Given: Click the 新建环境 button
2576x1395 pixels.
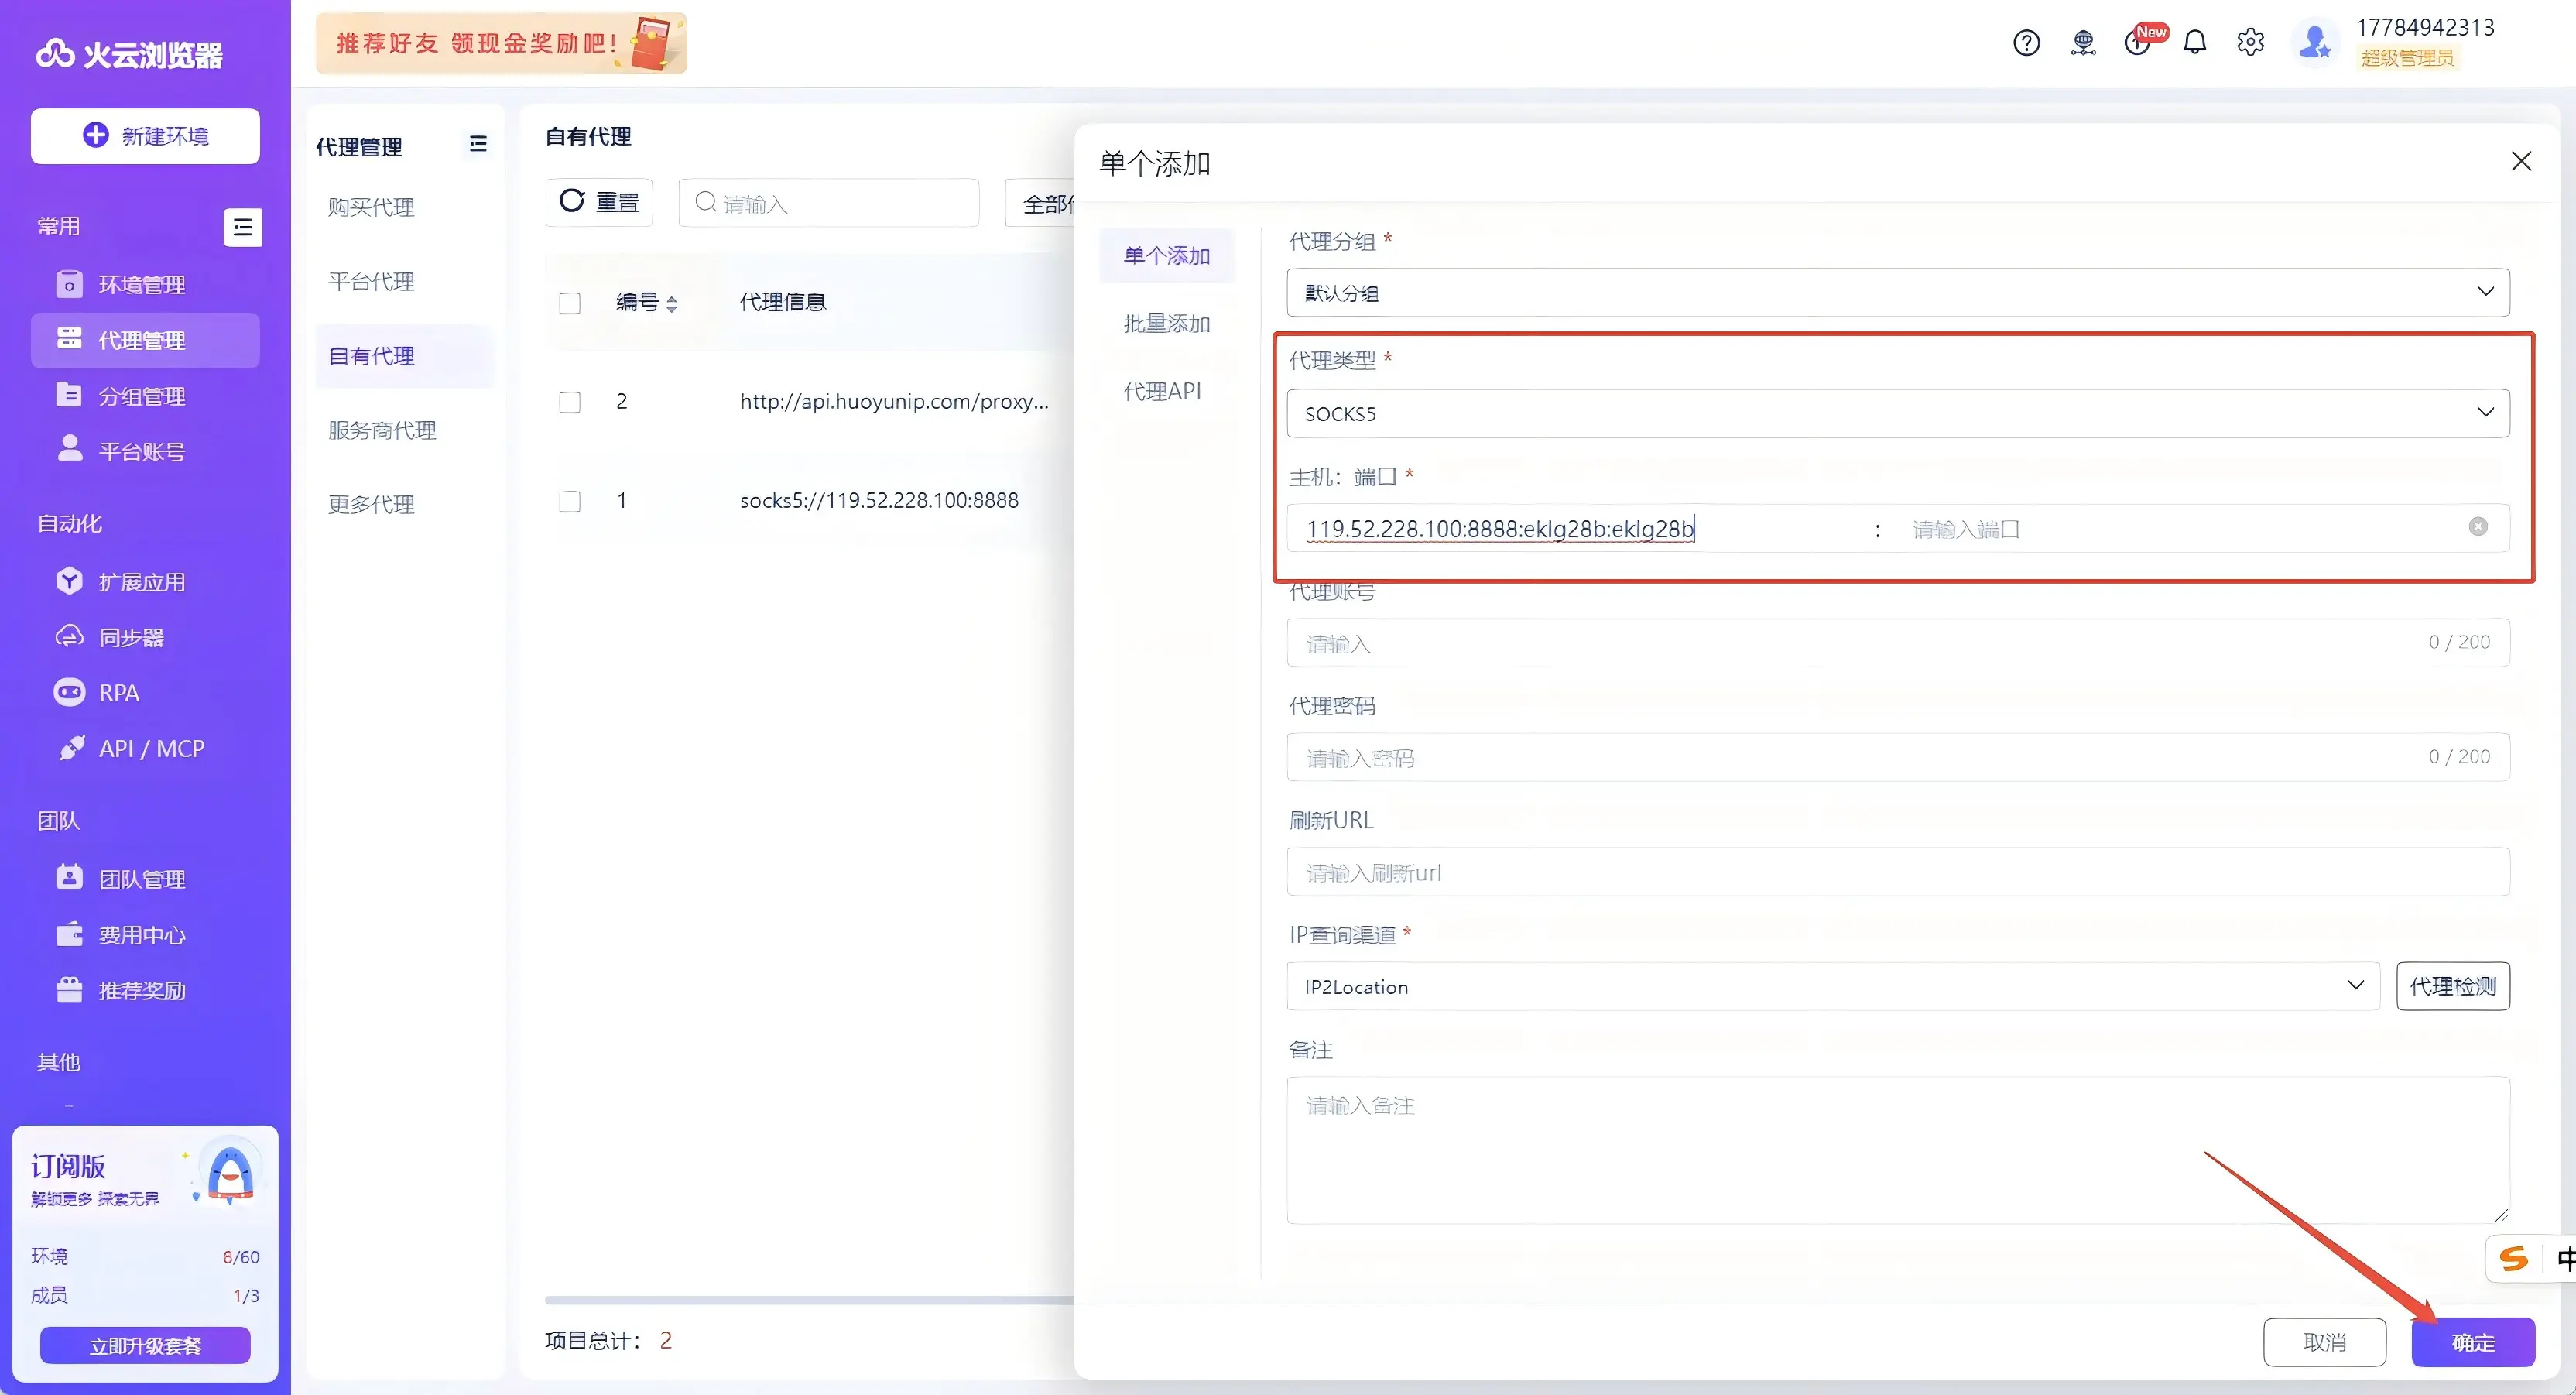Looking at the screenshot, I should point(145,136).
